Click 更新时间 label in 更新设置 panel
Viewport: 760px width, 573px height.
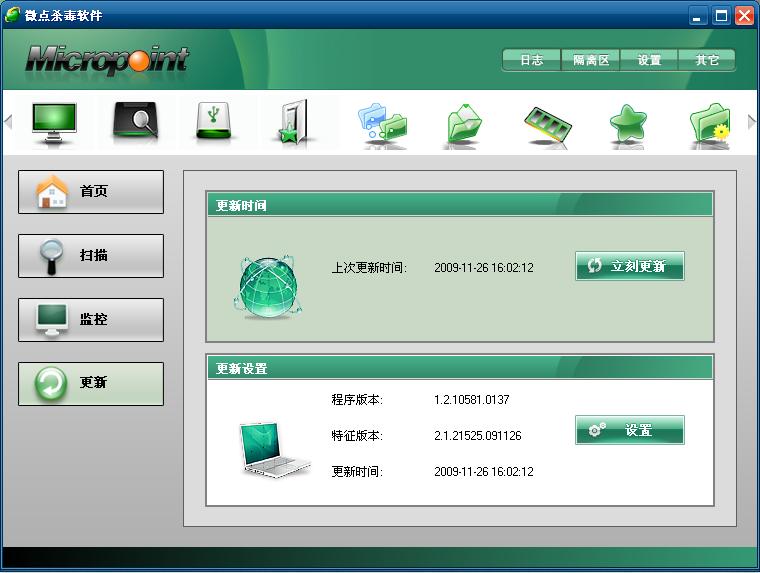point(357,471)
